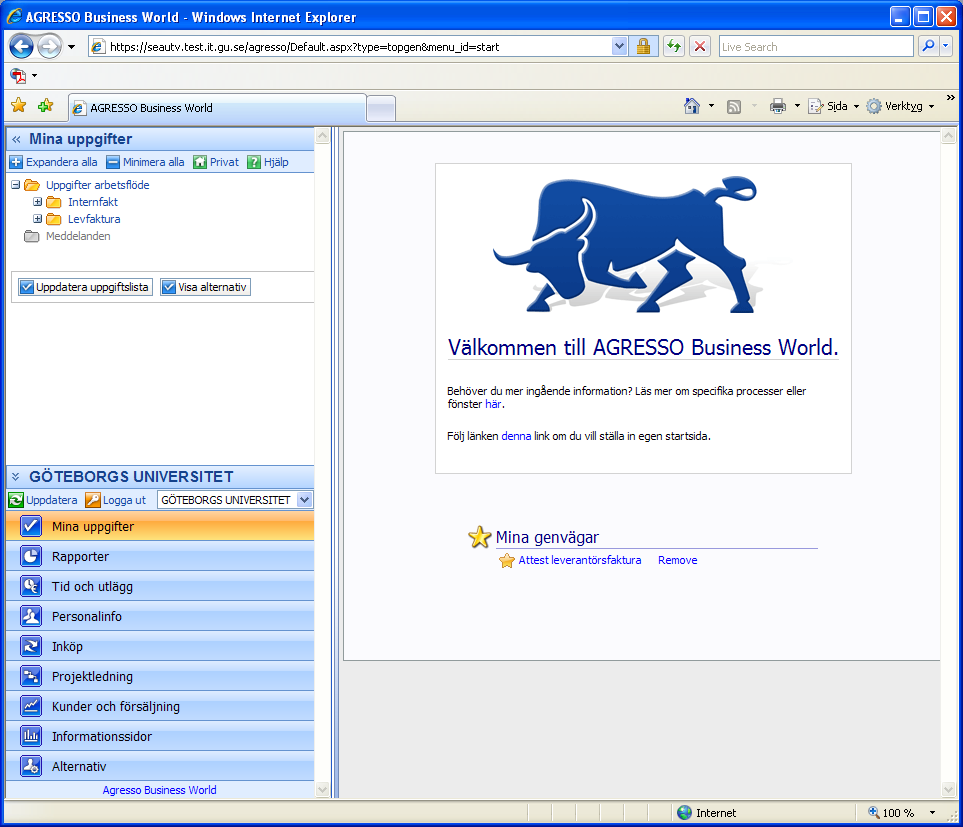Open the Projektledning menu item
Image resolution: width=963 pixels, height=827 pixels.
pos(160,677)
